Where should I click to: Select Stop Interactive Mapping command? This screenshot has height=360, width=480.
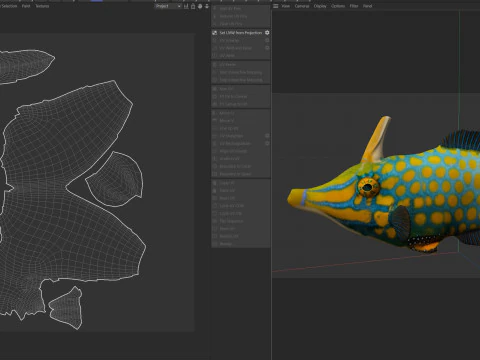click(241, 80)
